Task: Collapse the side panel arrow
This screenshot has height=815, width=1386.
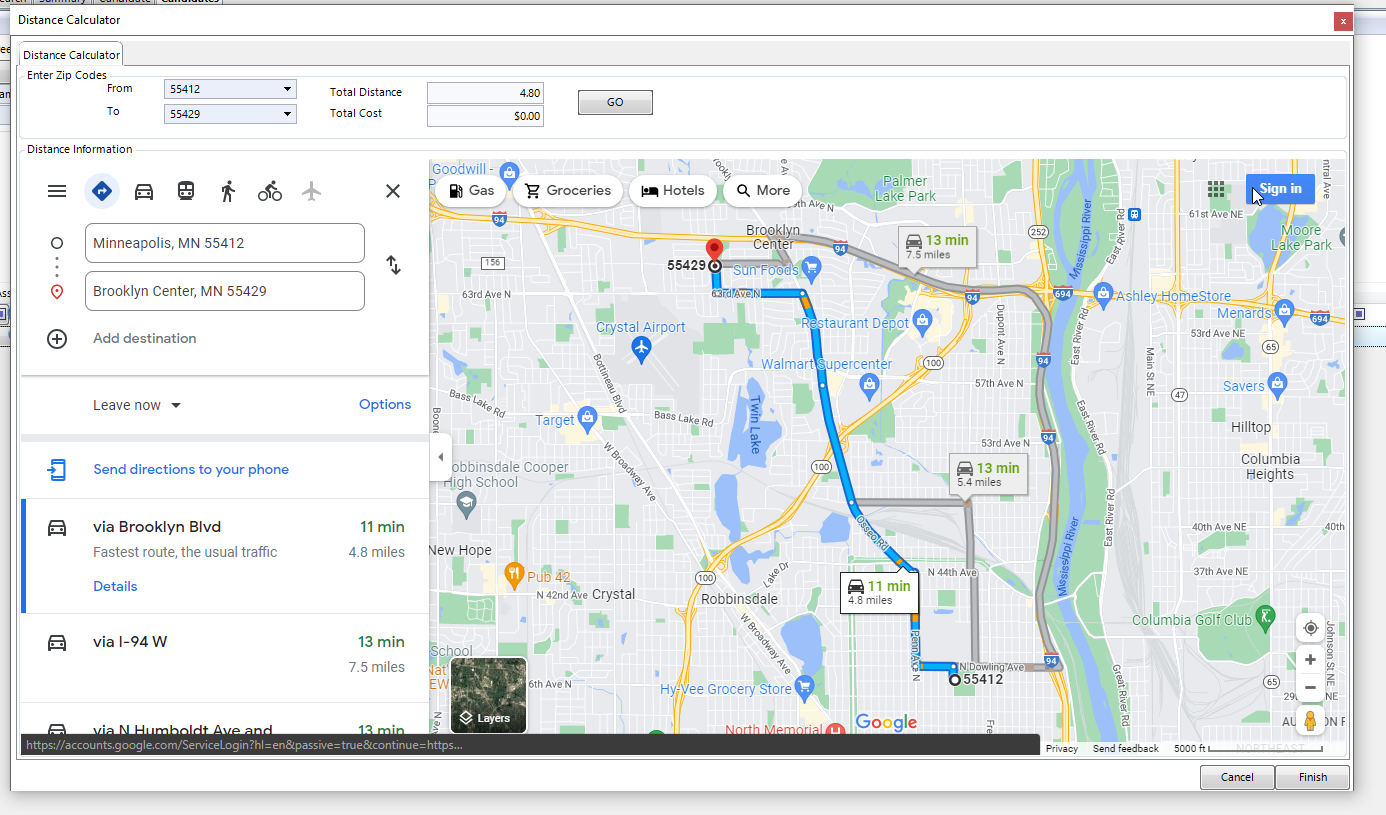Action: (441, 457)
